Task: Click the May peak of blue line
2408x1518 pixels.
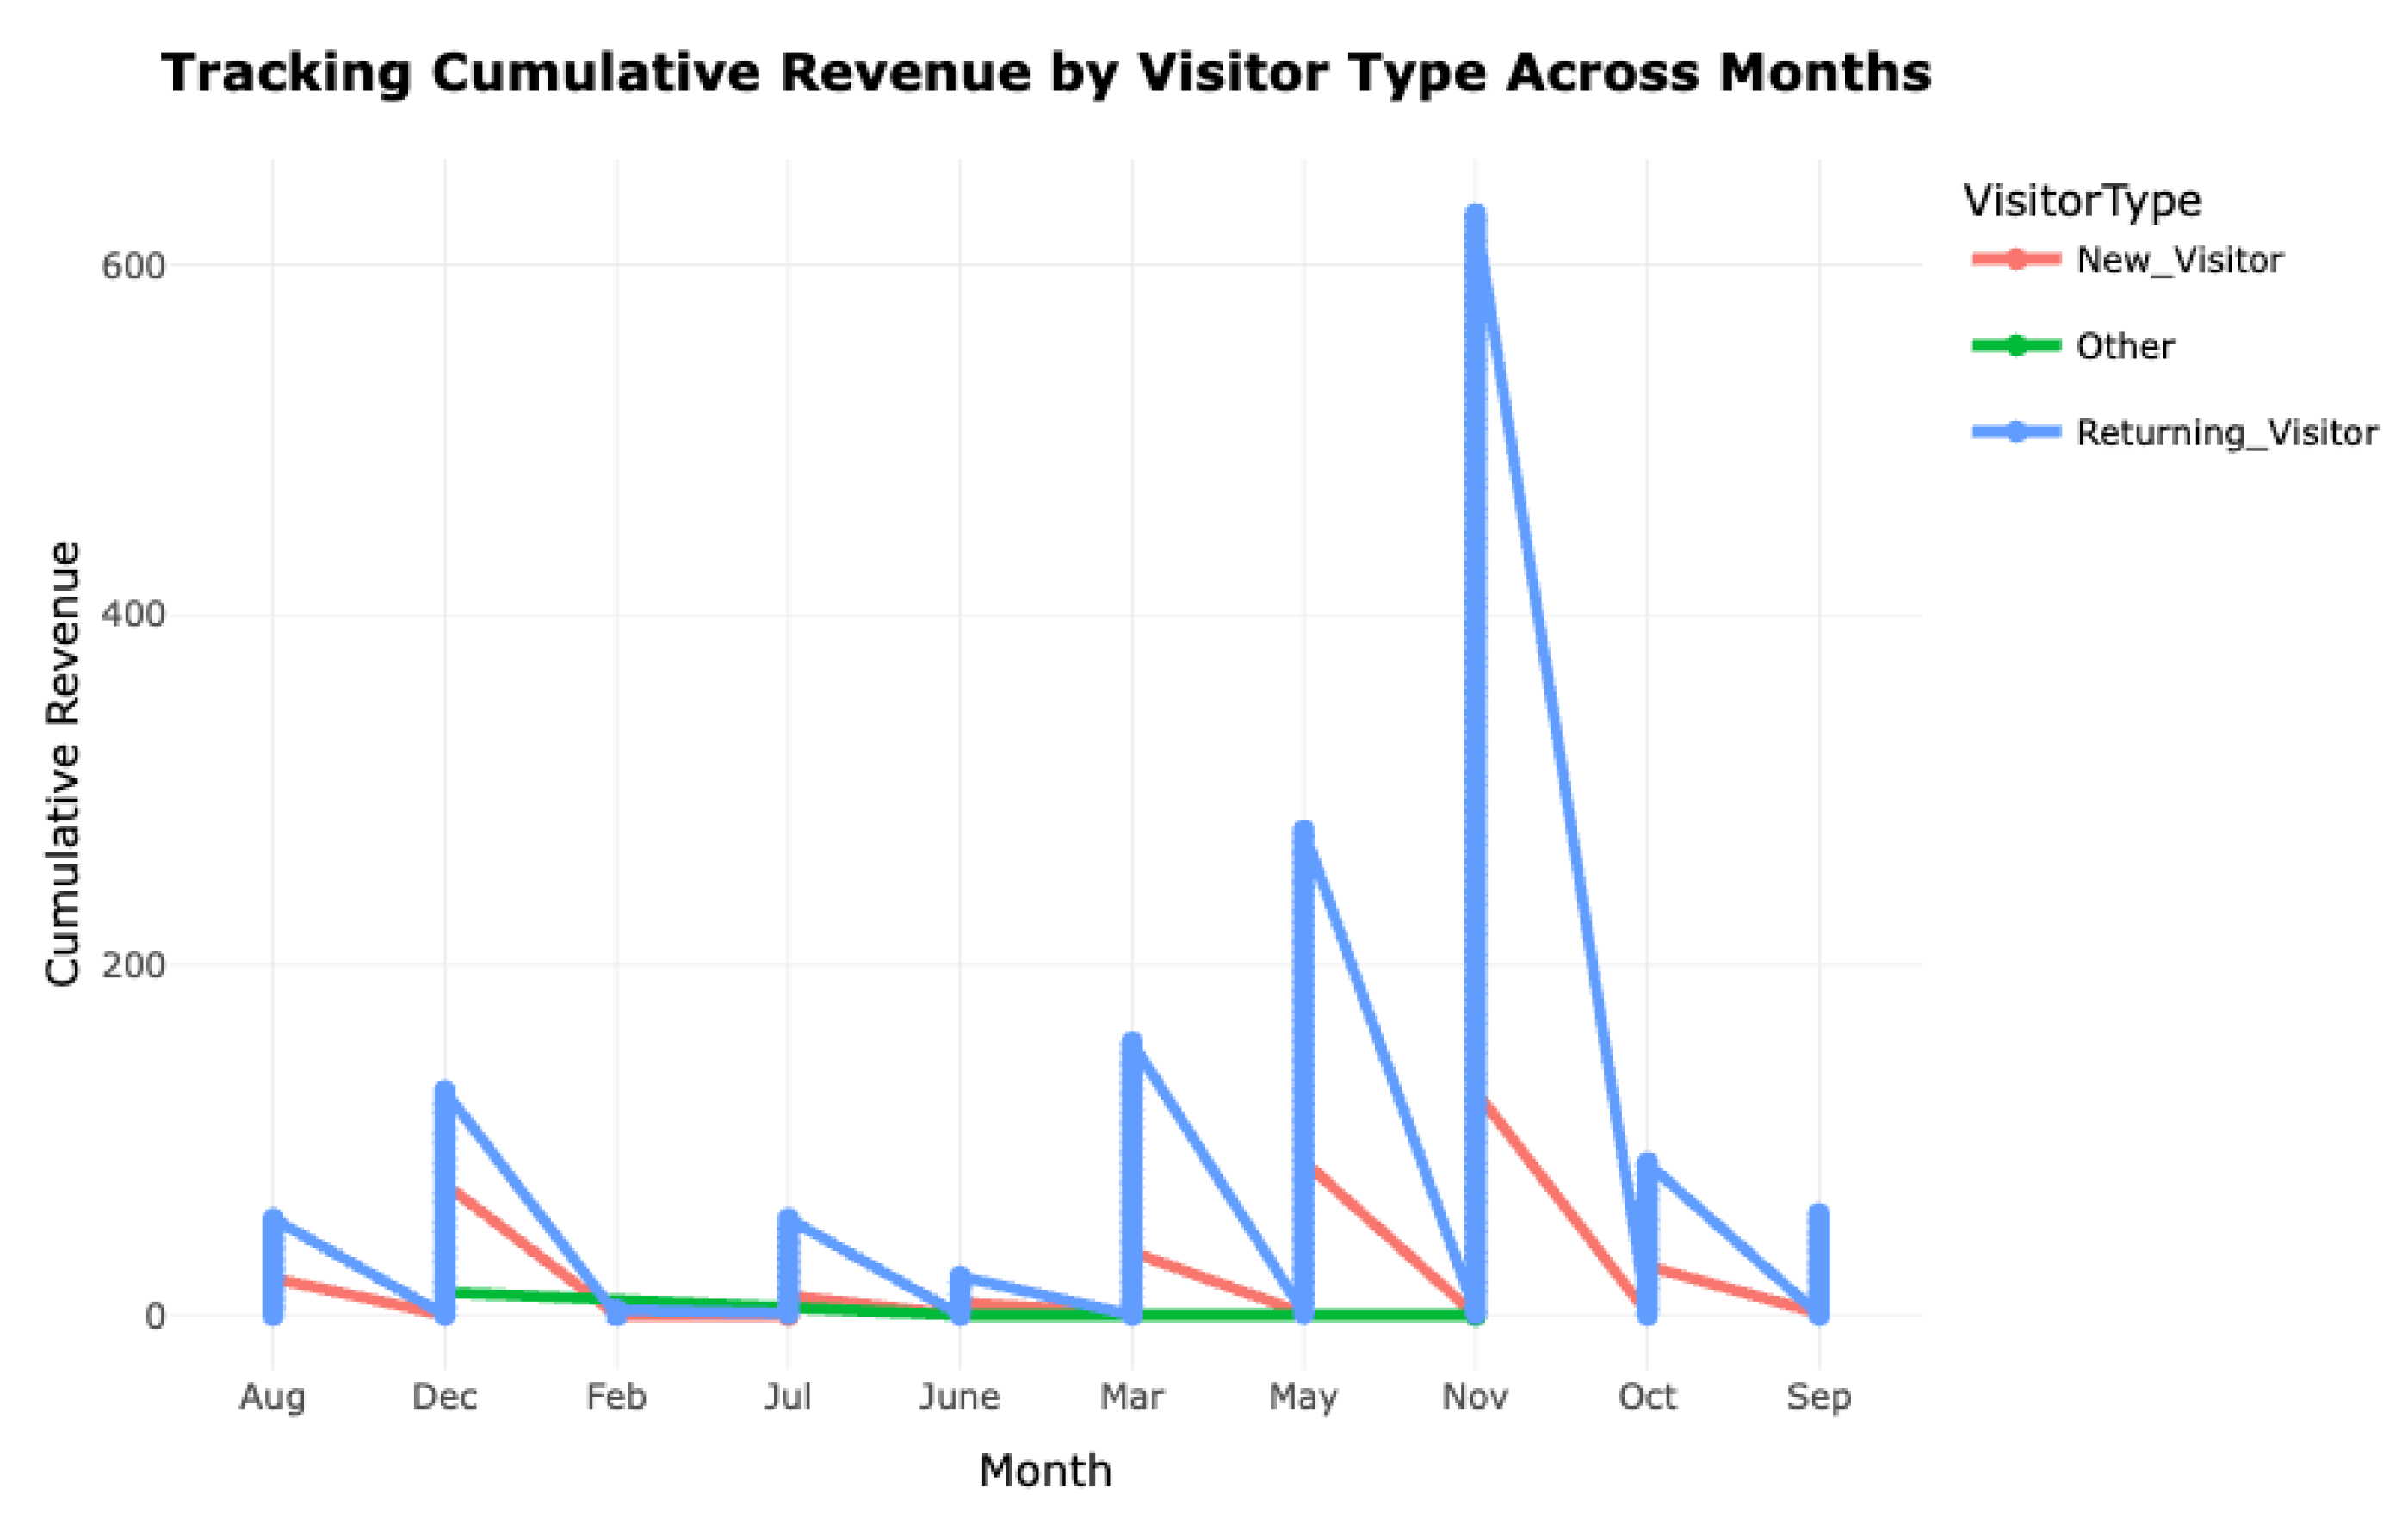Action: point(1303,830)
